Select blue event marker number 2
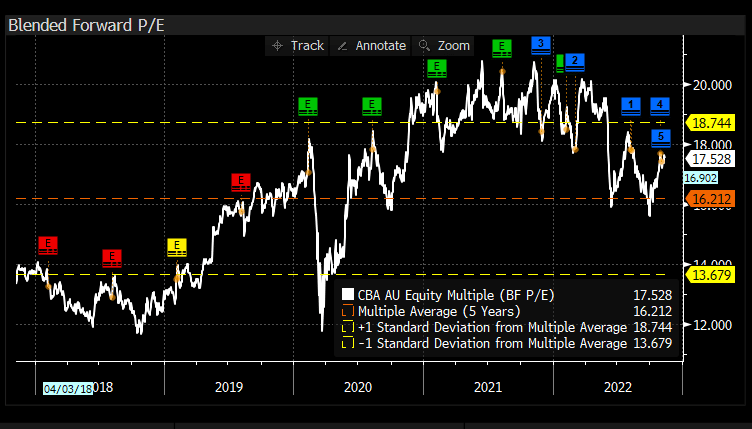 coord(574,62)
